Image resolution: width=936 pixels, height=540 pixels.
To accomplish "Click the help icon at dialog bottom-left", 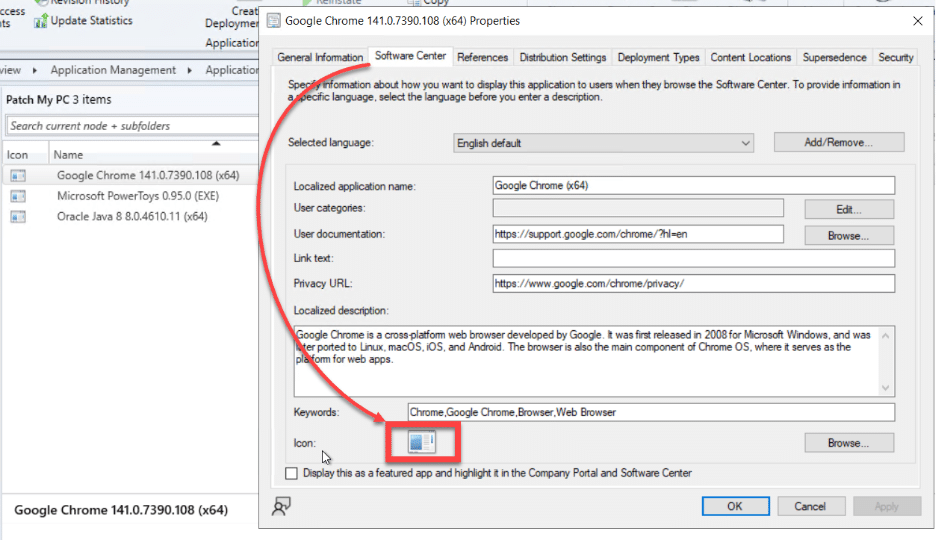I will click(x=282, y=507).
